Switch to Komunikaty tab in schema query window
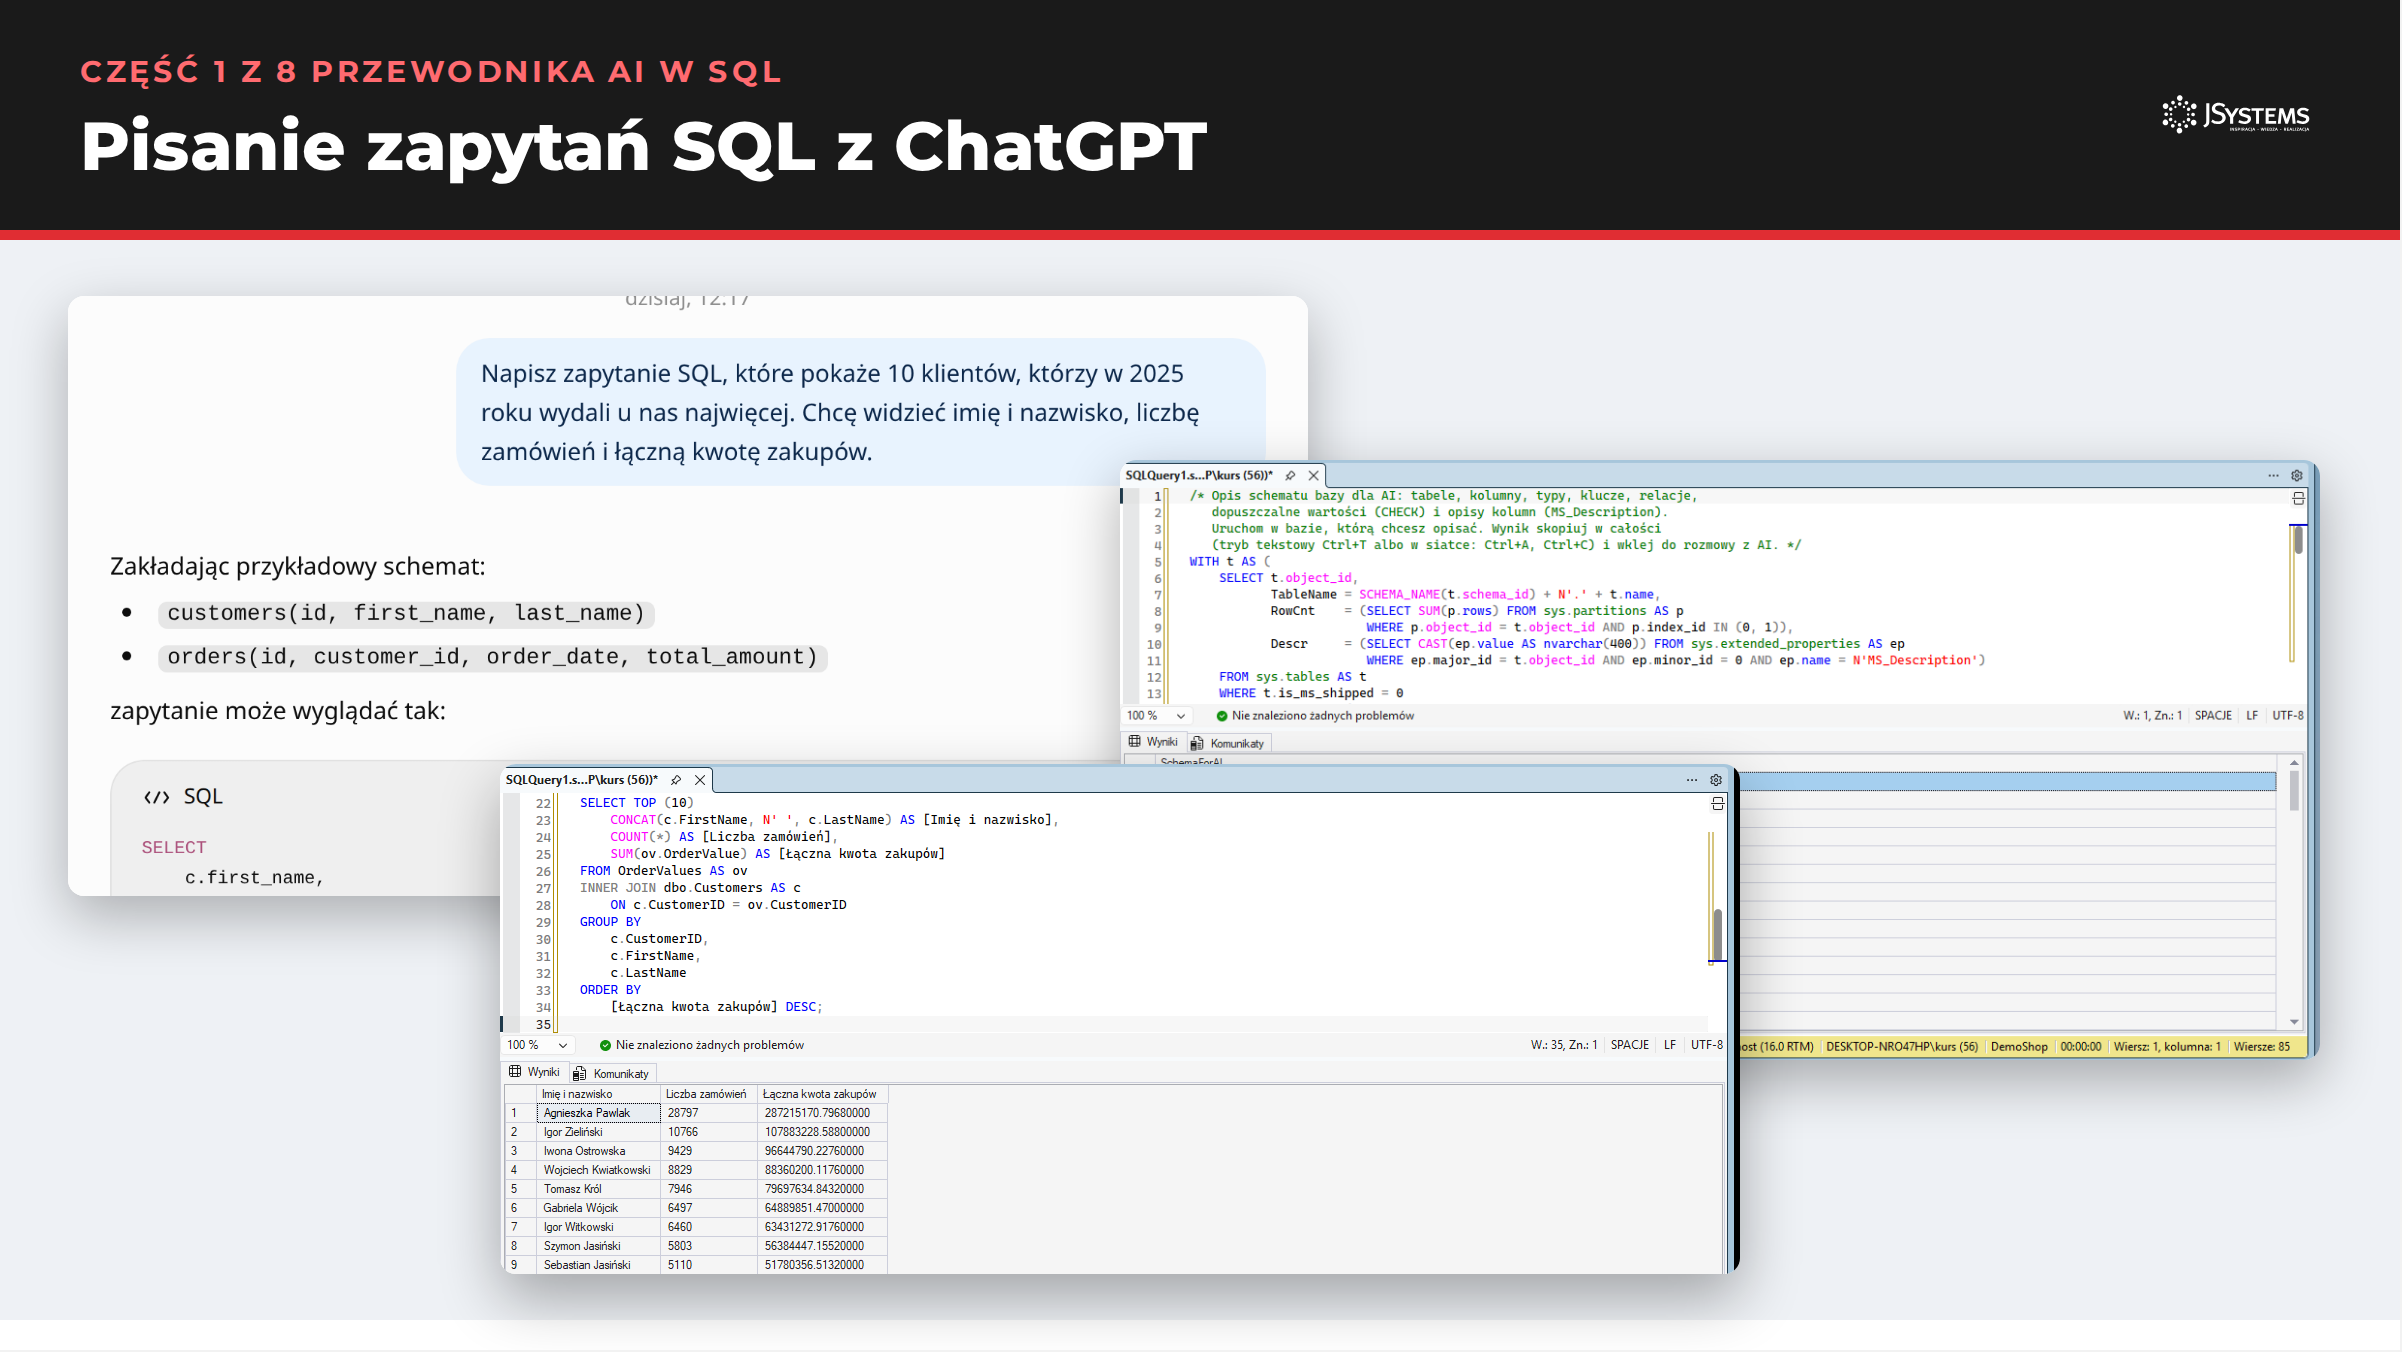2402x1352 pixels. (x=1228, y=743)
